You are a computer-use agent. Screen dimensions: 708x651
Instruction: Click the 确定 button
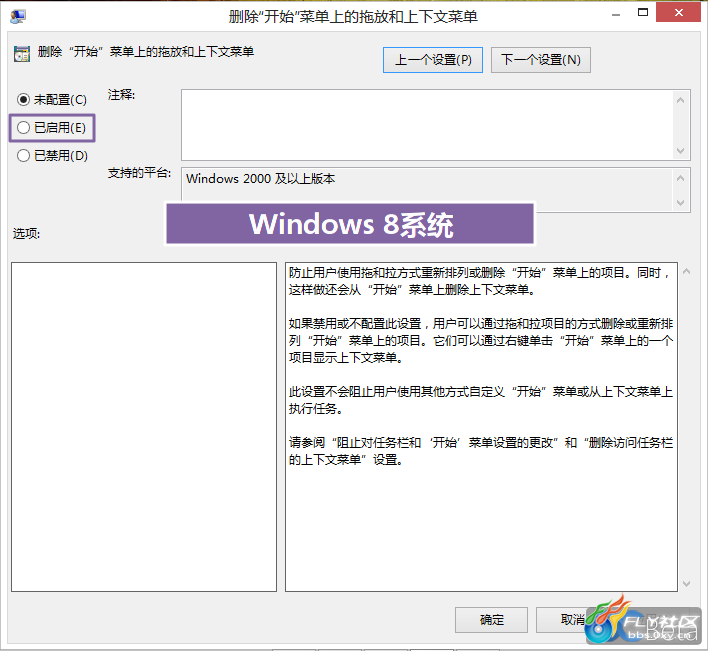[x=491, y=619]
